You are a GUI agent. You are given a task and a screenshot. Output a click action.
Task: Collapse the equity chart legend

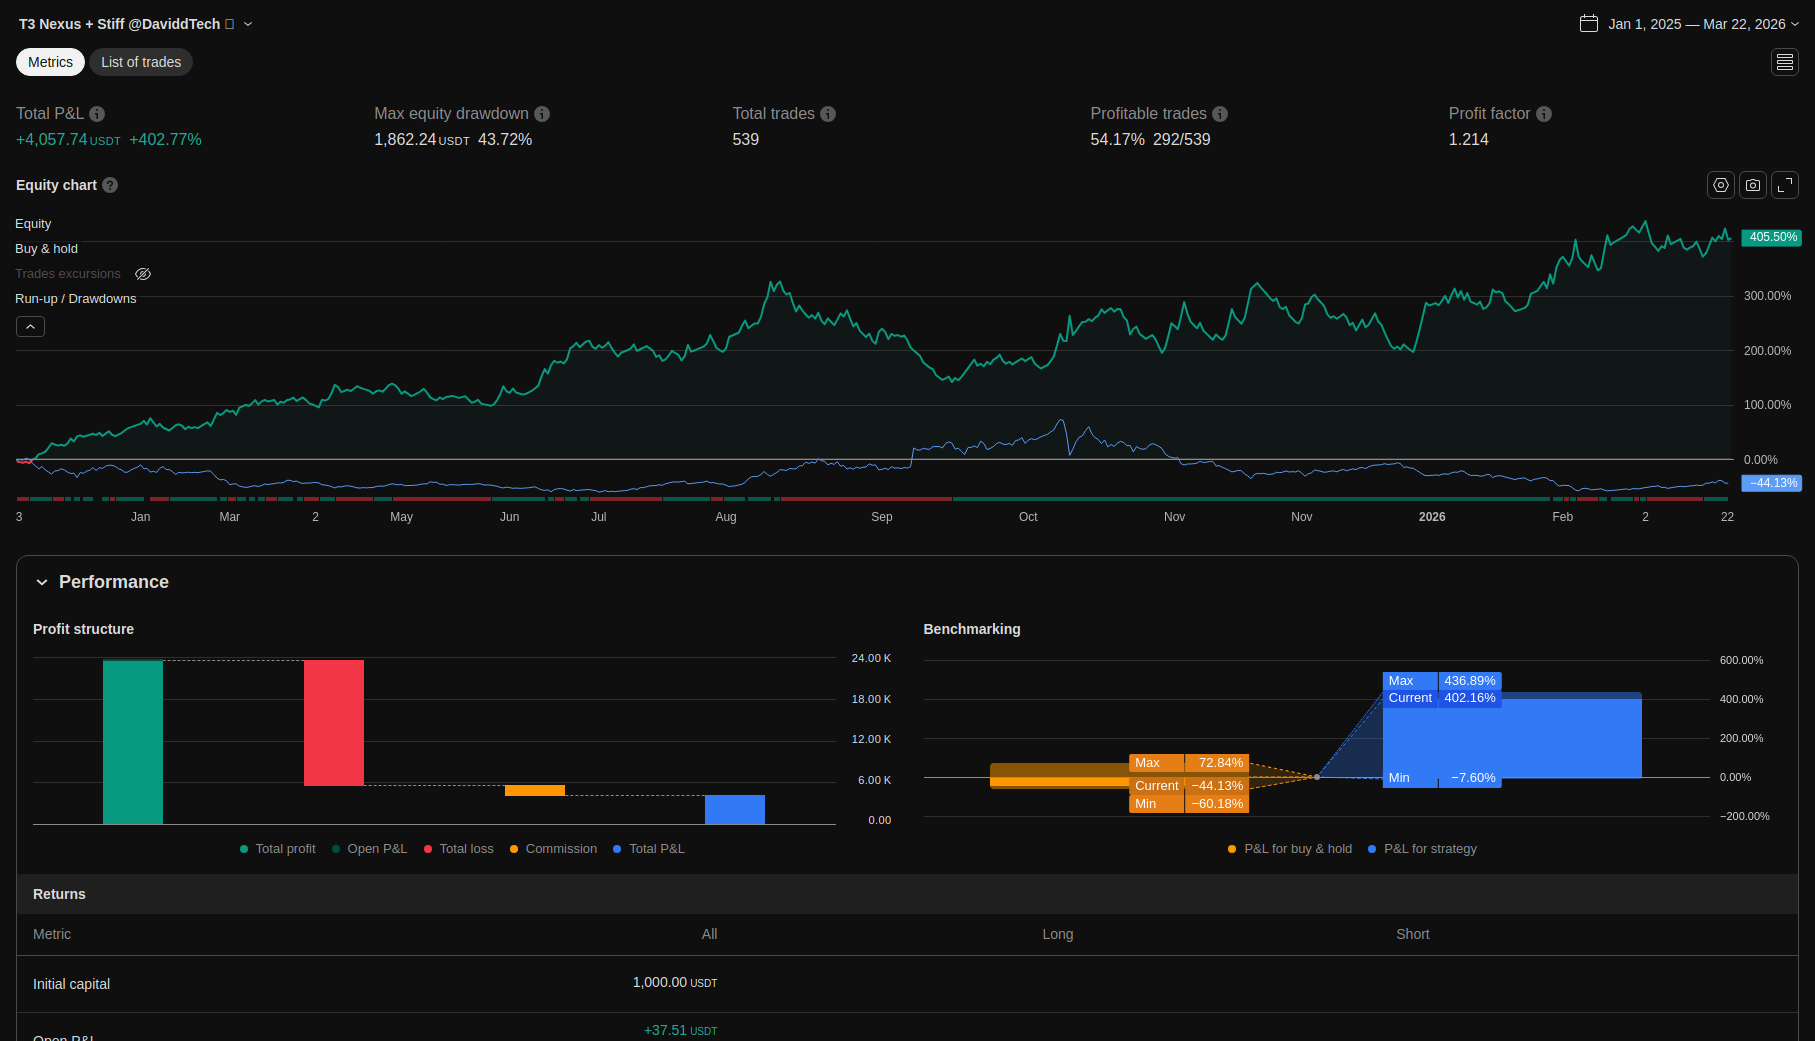click(x=30, y=327)
